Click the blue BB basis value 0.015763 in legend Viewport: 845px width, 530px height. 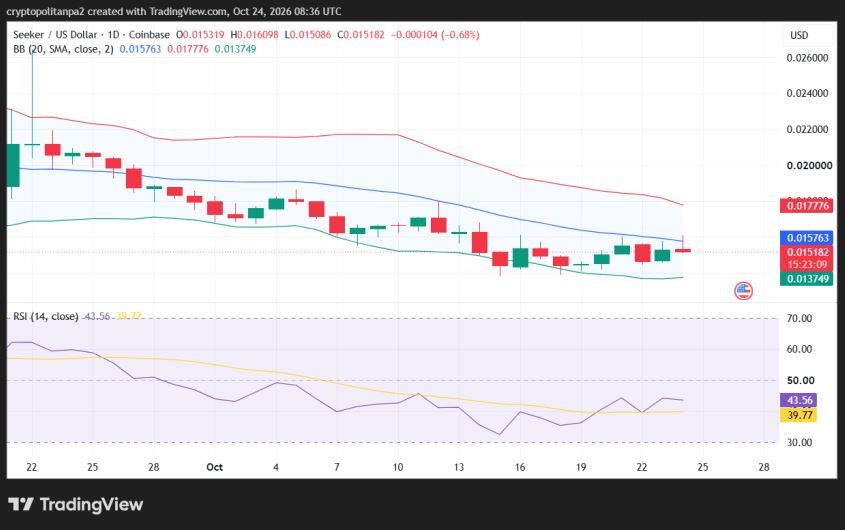tap(140, 49)
